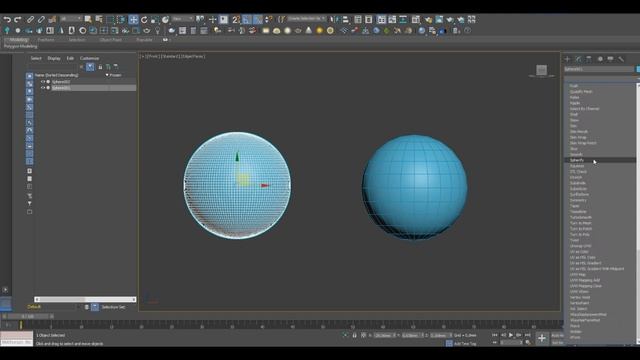Click Go to Start playback button
The image size is (640, 360).
click(x=495, y=335)
